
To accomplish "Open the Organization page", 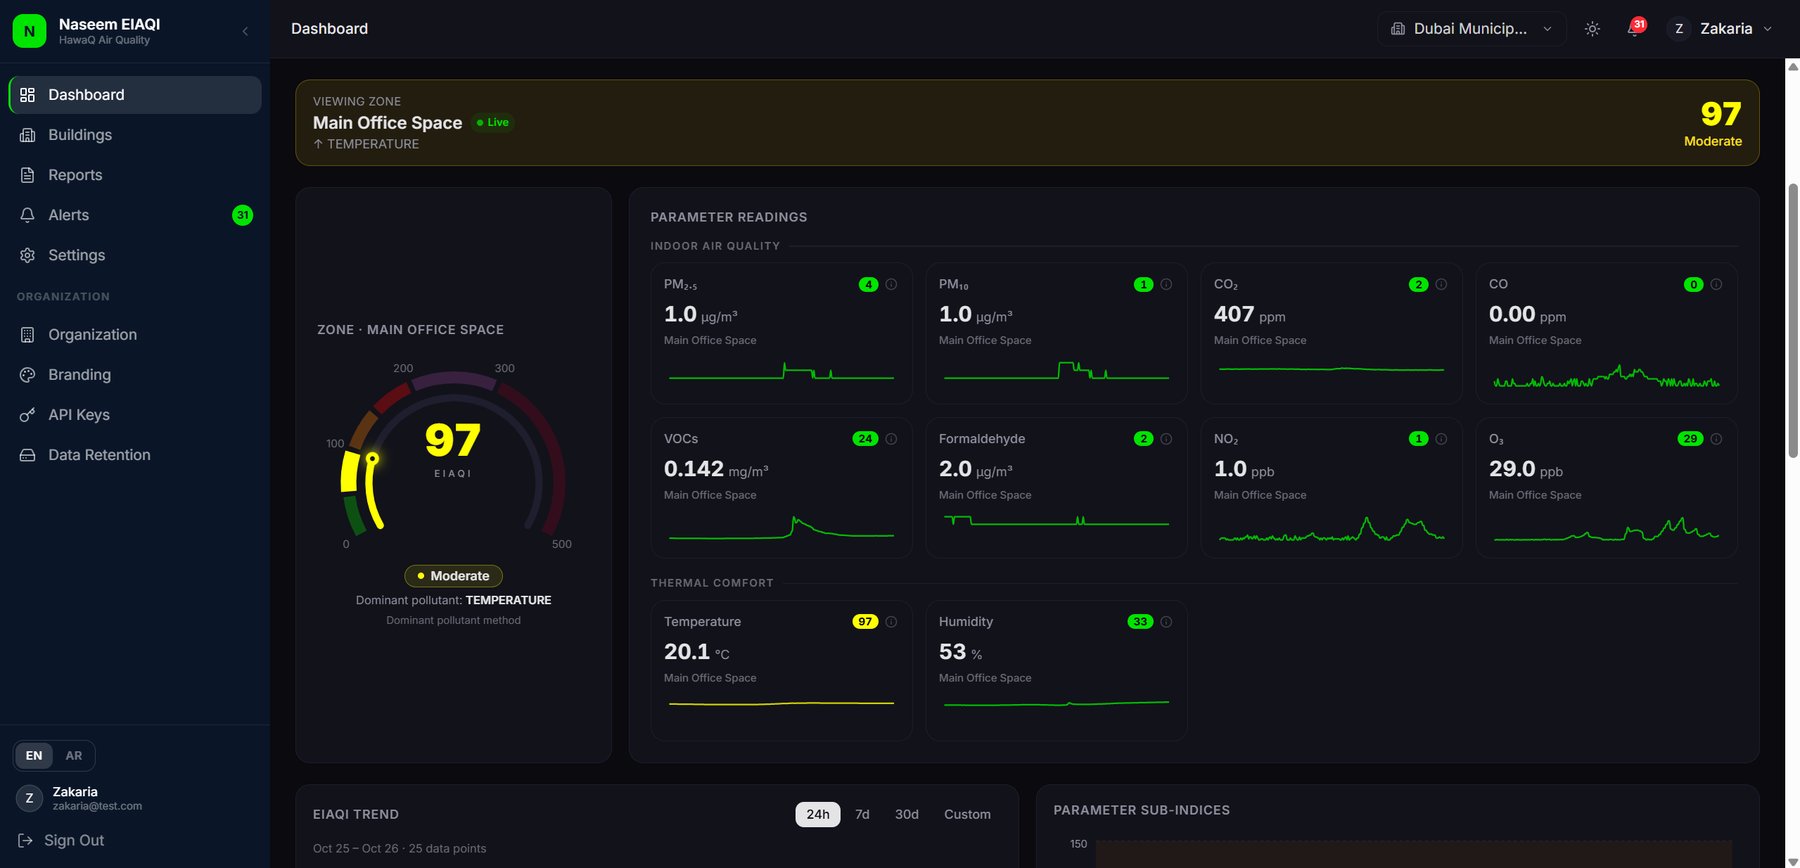I will 135,335.
